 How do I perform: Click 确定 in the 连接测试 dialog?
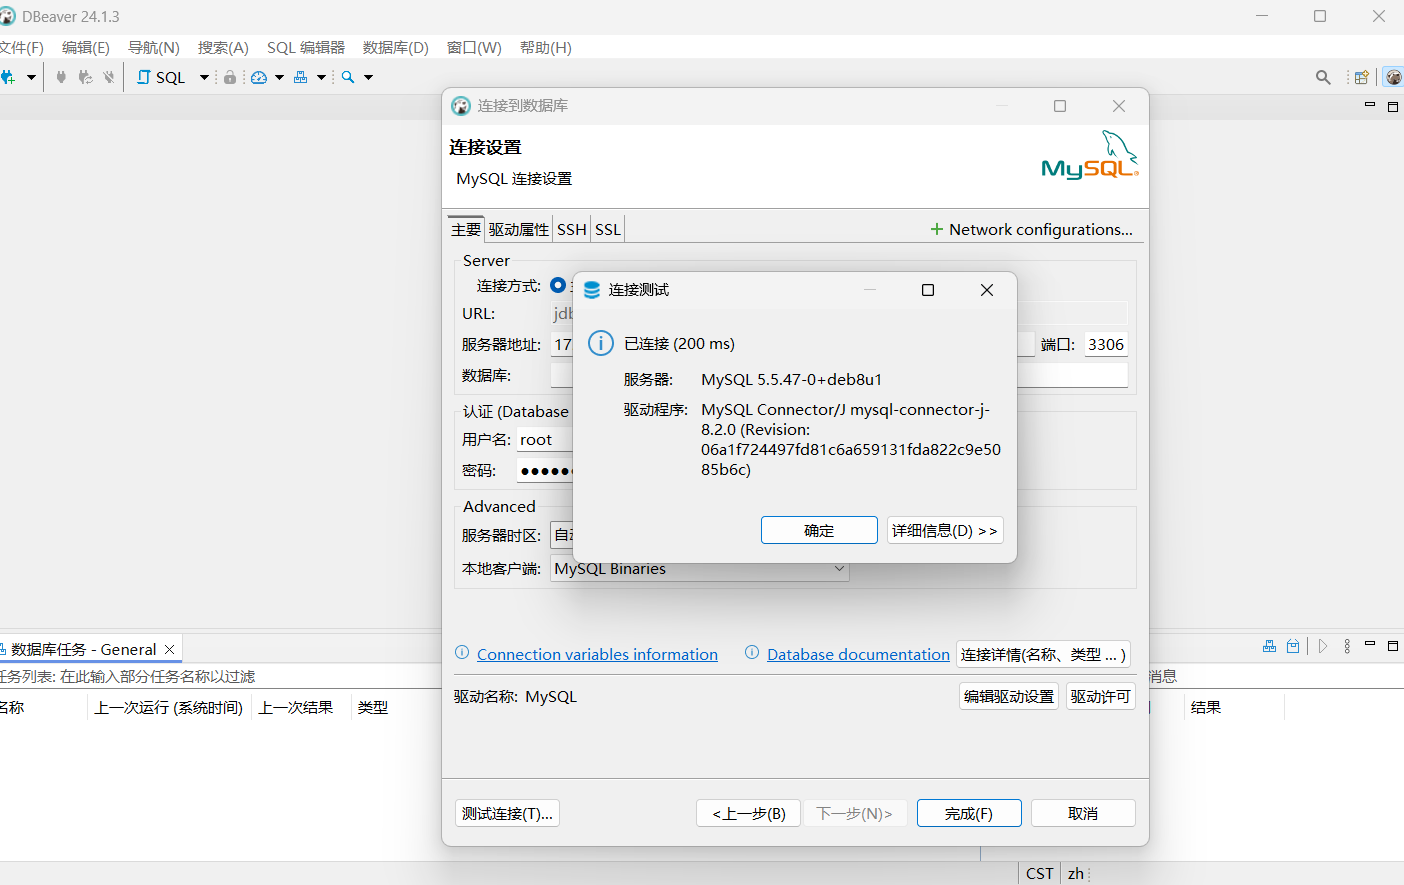pyautogui.click(x=819, y=530)
